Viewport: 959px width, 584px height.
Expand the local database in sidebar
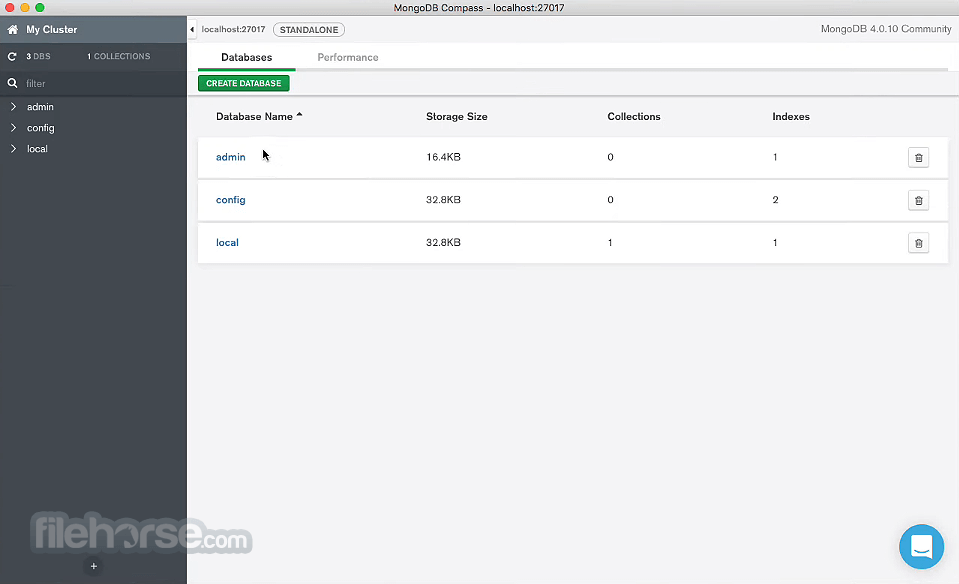[13, 149]
